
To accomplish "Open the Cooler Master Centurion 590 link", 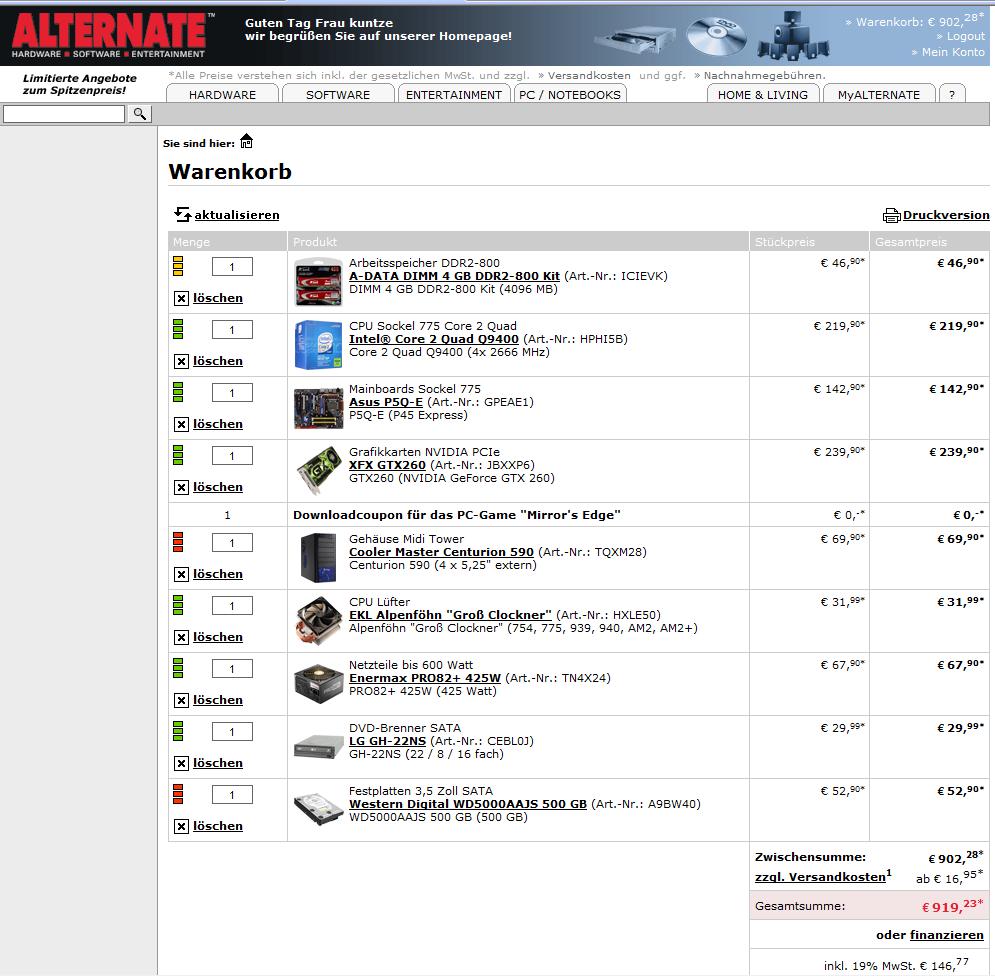I will pos(442,552).
